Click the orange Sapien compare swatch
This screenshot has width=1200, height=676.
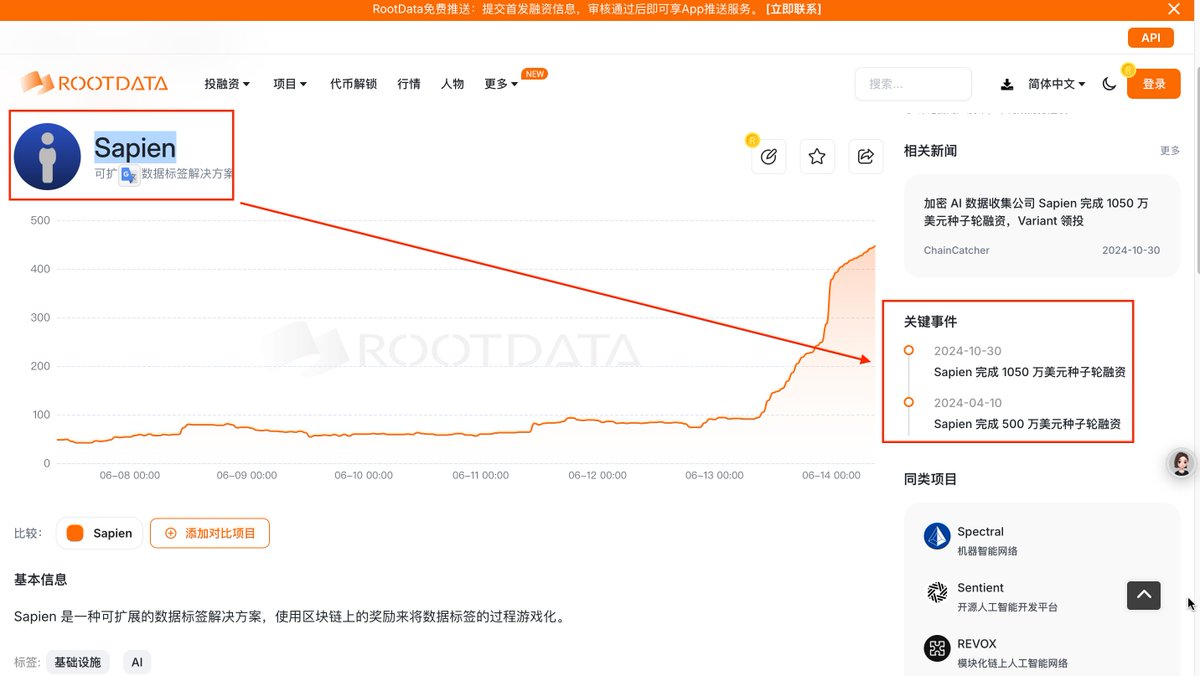point(75,533)
